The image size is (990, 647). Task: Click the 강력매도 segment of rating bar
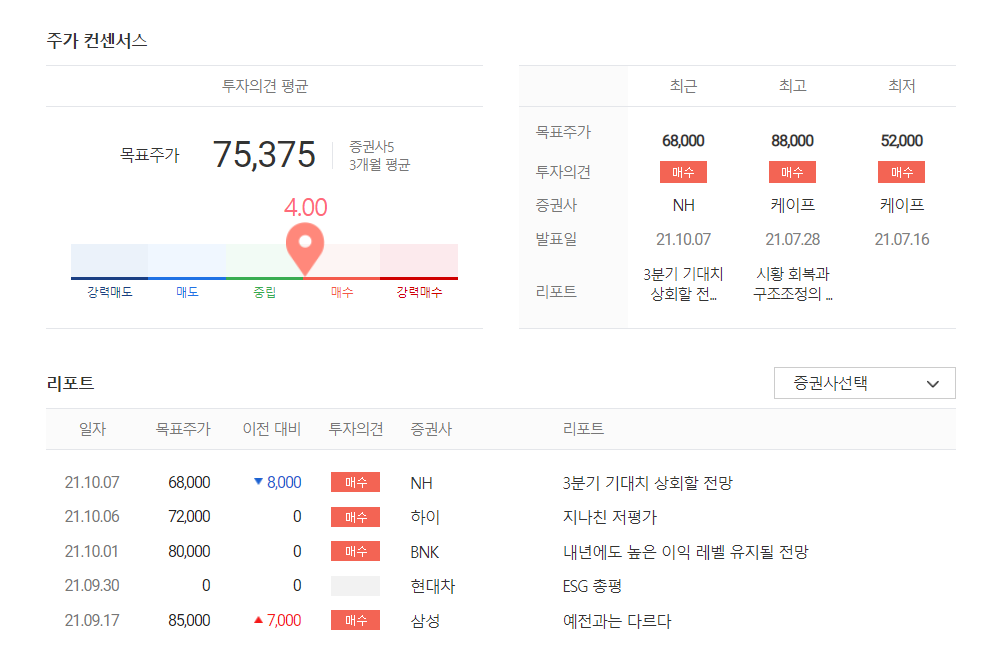(x=109, y=261)
